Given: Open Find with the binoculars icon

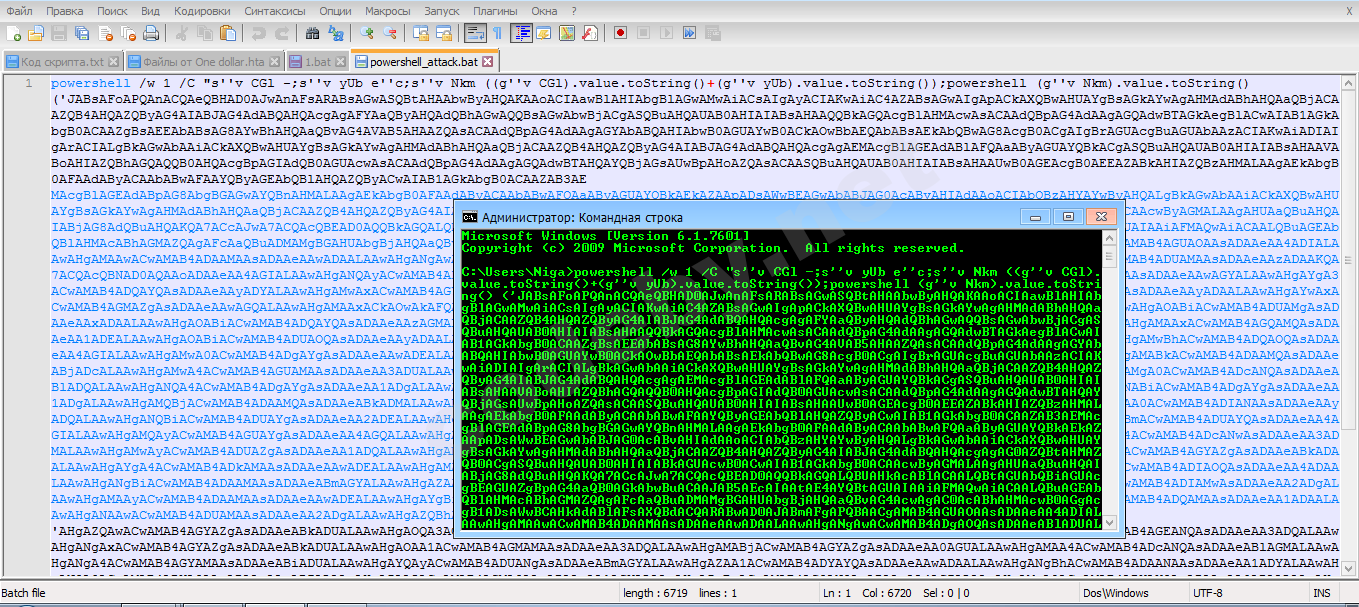Looking at the screenshot, I should [312, 33].
